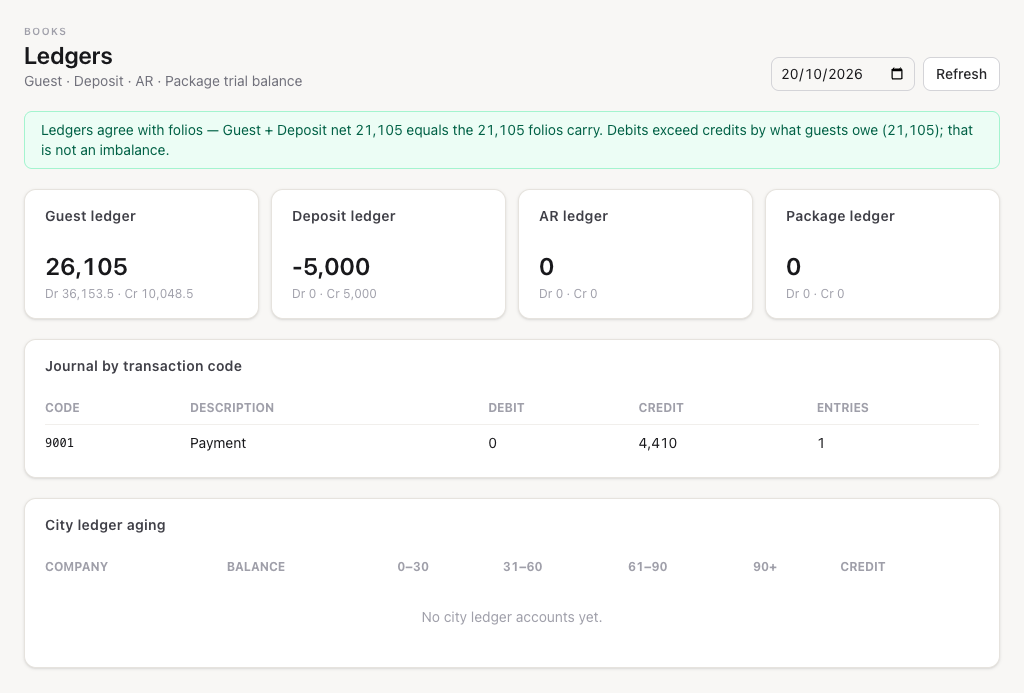The width and height of the screenshot is (1024, 693).
Task: Click the Deposit ledger balance -5,000
Action: tap(331, 266)
